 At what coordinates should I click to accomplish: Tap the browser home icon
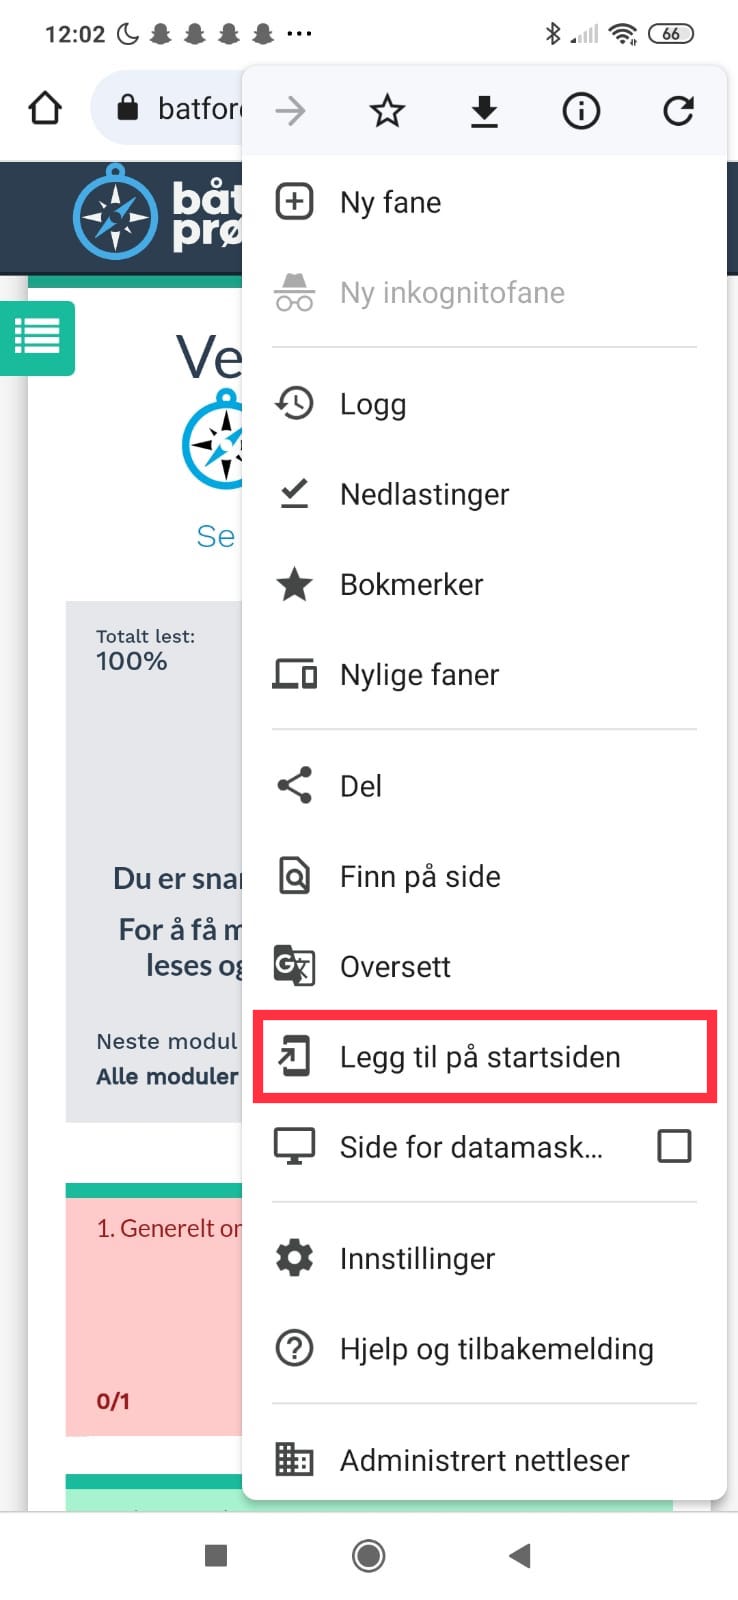(x=45, y=108)
